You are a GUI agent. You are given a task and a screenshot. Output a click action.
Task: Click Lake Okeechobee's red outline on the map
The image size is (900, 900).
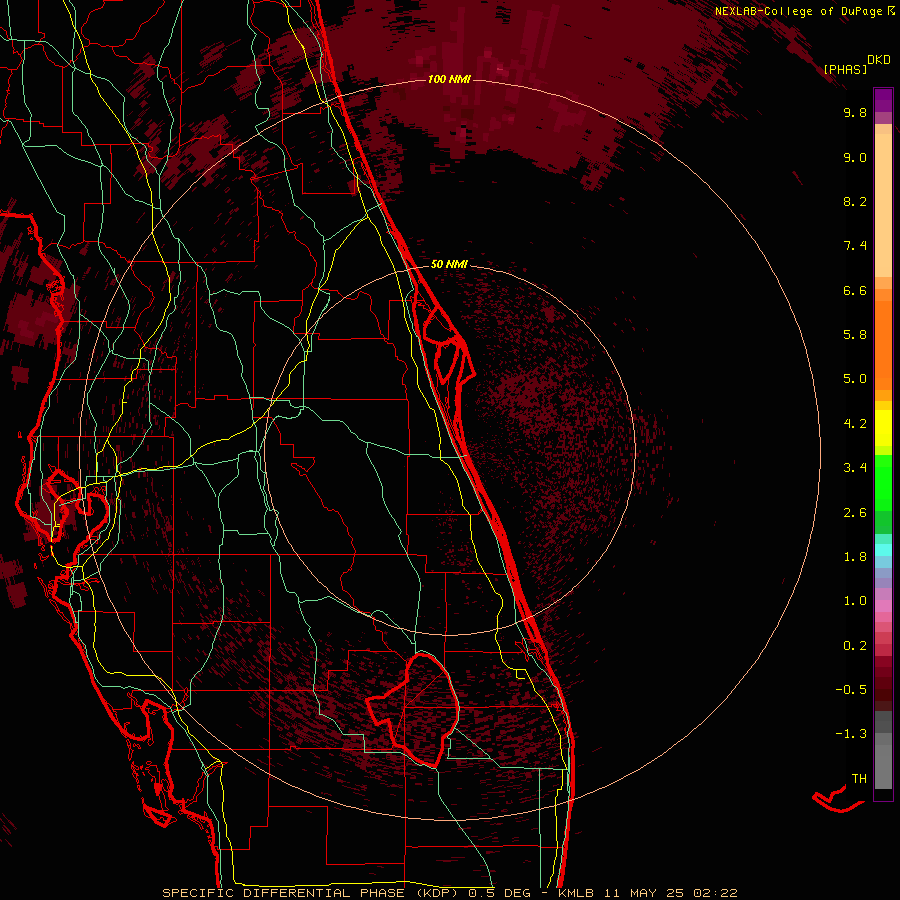413,710
